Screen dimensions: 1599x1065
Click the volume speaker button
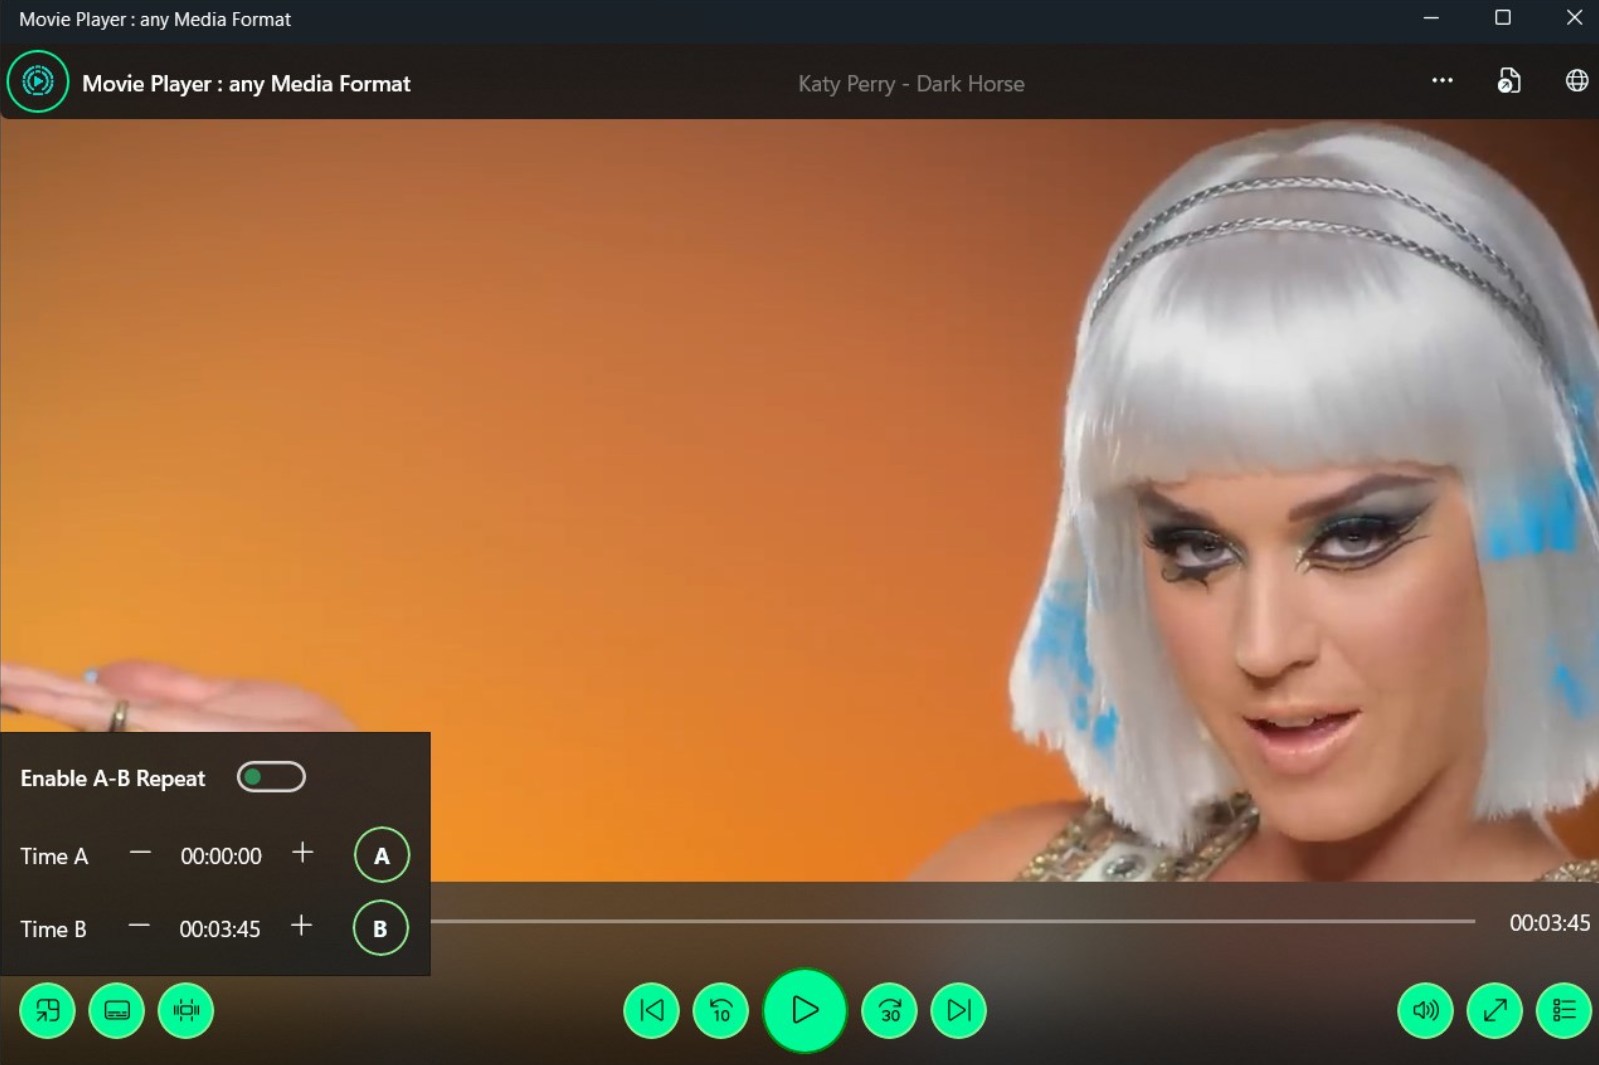click(x=1425, y=1010)
